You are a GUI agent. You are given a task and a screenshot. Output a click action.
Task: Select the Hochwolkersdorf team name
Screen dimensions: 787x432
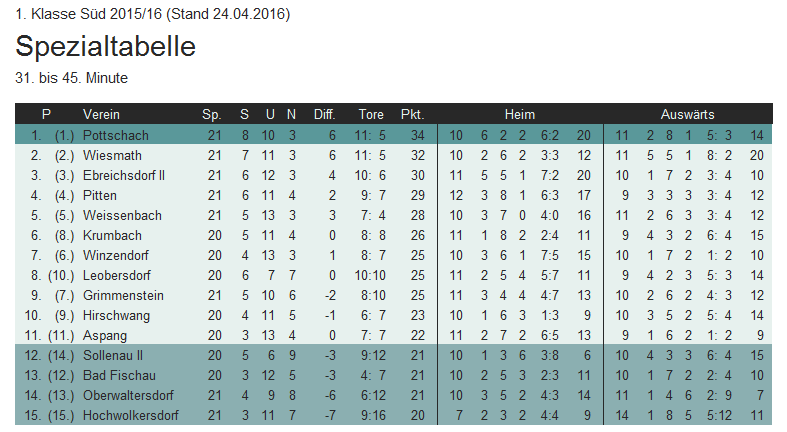[131, 415]
